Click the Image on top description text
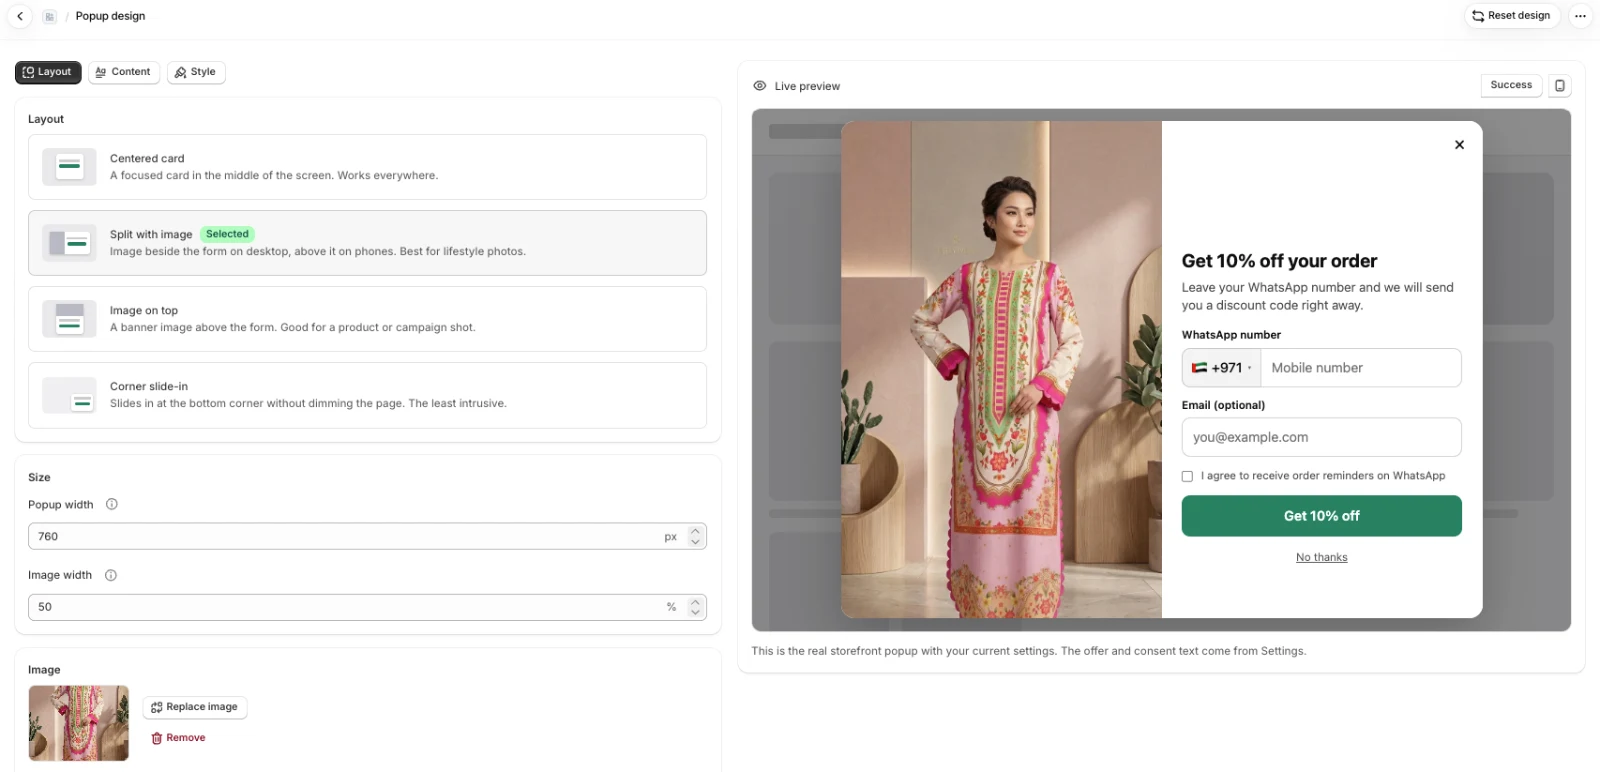 [x=293, y=328]
